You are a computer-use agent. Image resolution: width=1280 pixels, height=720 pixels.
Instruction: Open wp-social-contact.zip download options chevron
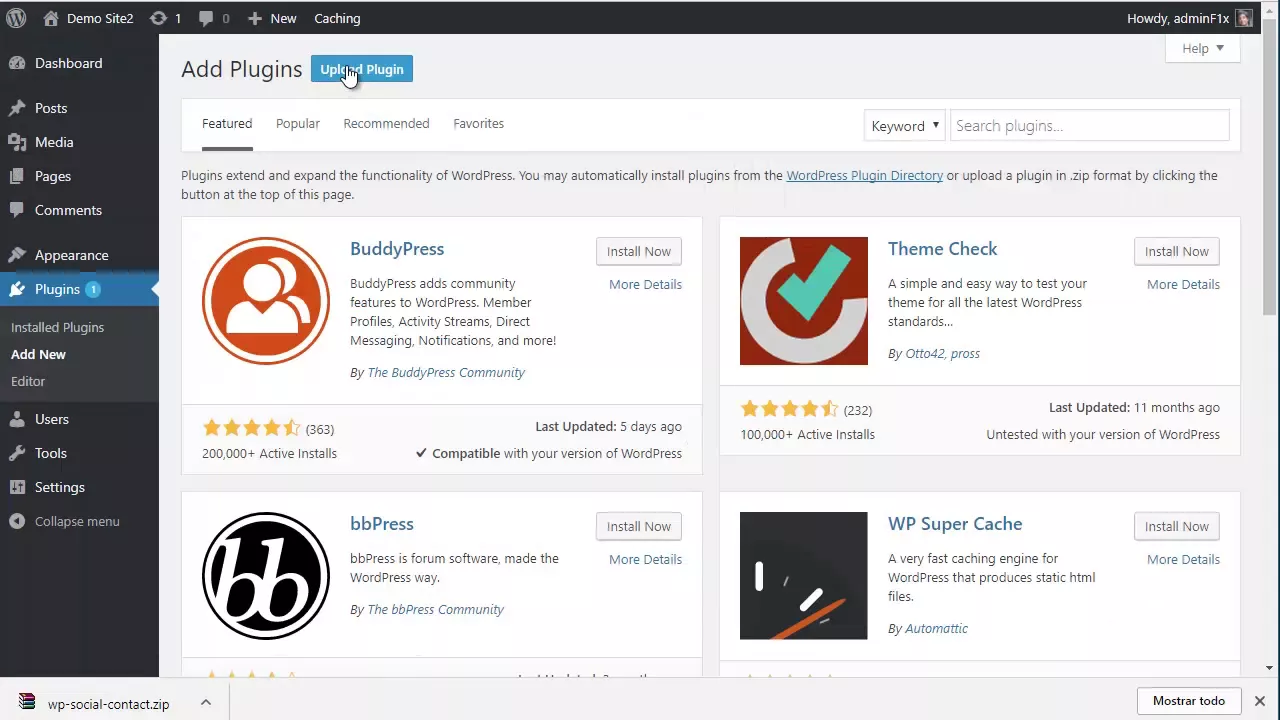tap(205, 703)
